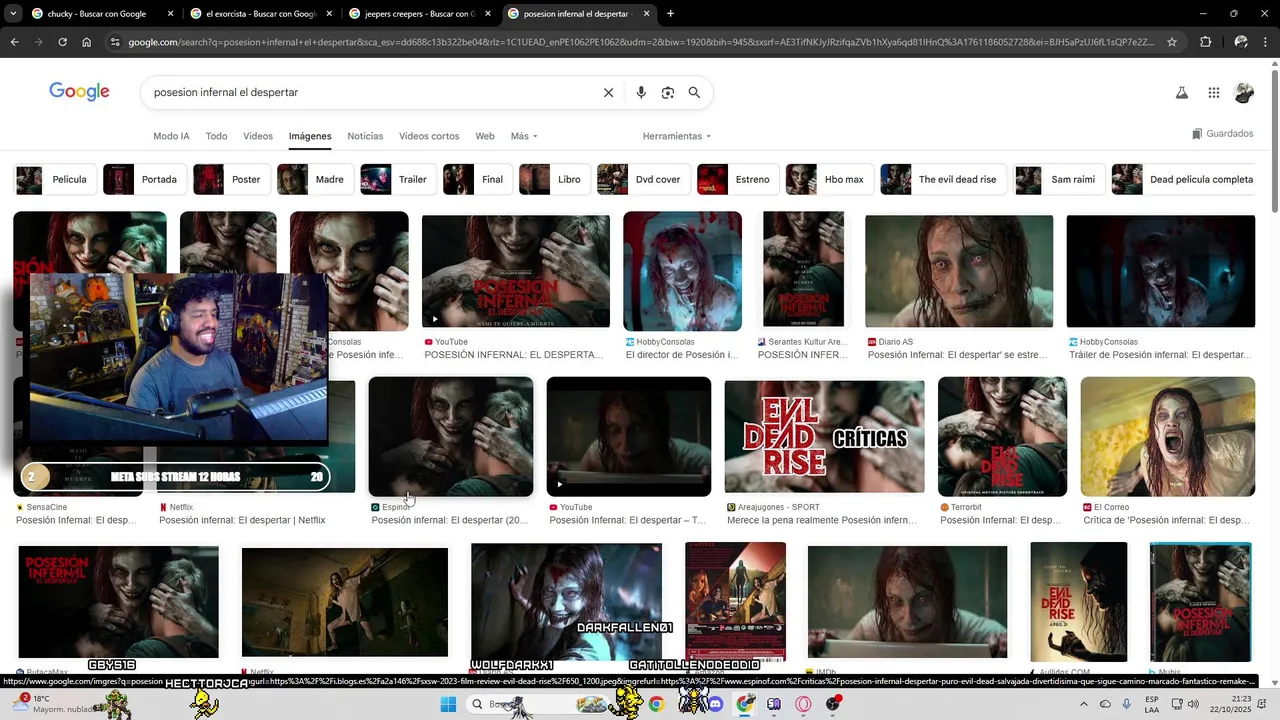Filter images by Dvd cover chip
1280x720 pixels.
click(643, 179)
